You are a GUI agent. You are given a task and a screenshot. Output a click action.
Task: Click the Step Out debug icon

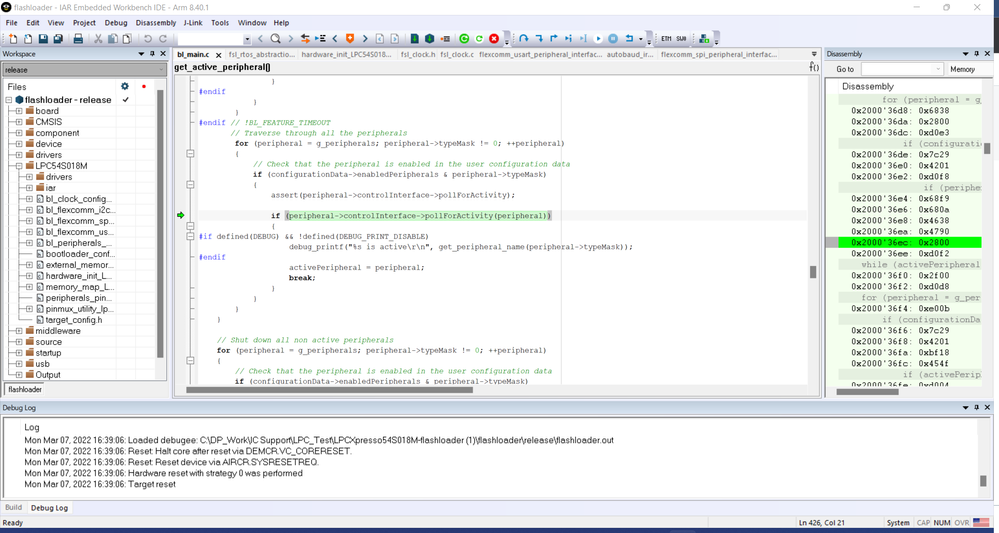554,39
